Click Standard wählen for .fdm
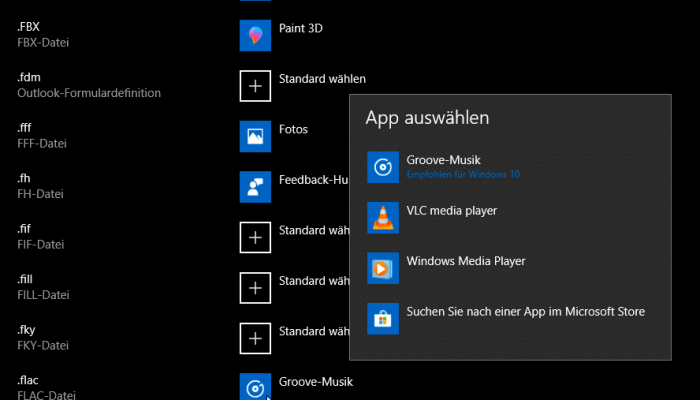Viewport: 700px width, 400px height. tap(322, 79)
